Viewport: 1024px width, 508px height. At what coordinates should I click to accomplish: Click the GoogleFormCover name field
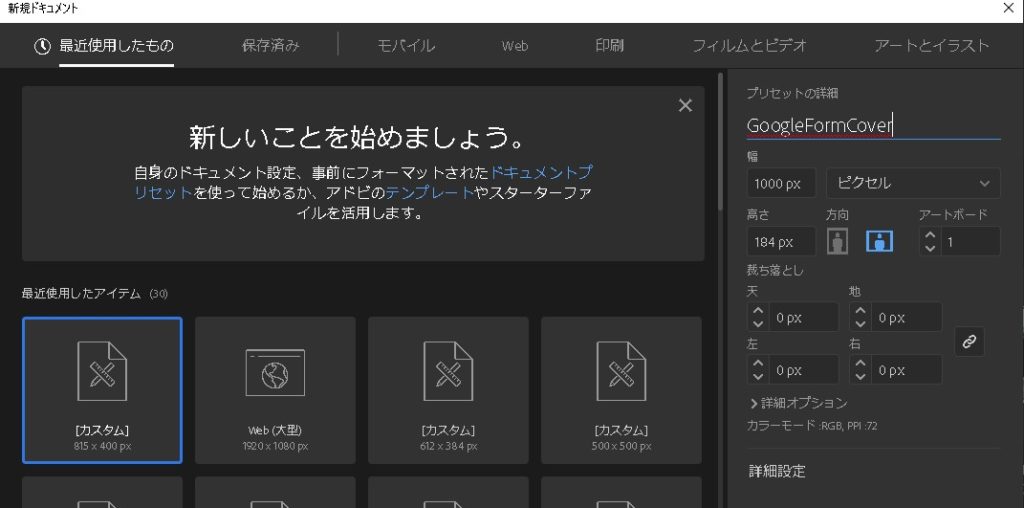(872, 126)
